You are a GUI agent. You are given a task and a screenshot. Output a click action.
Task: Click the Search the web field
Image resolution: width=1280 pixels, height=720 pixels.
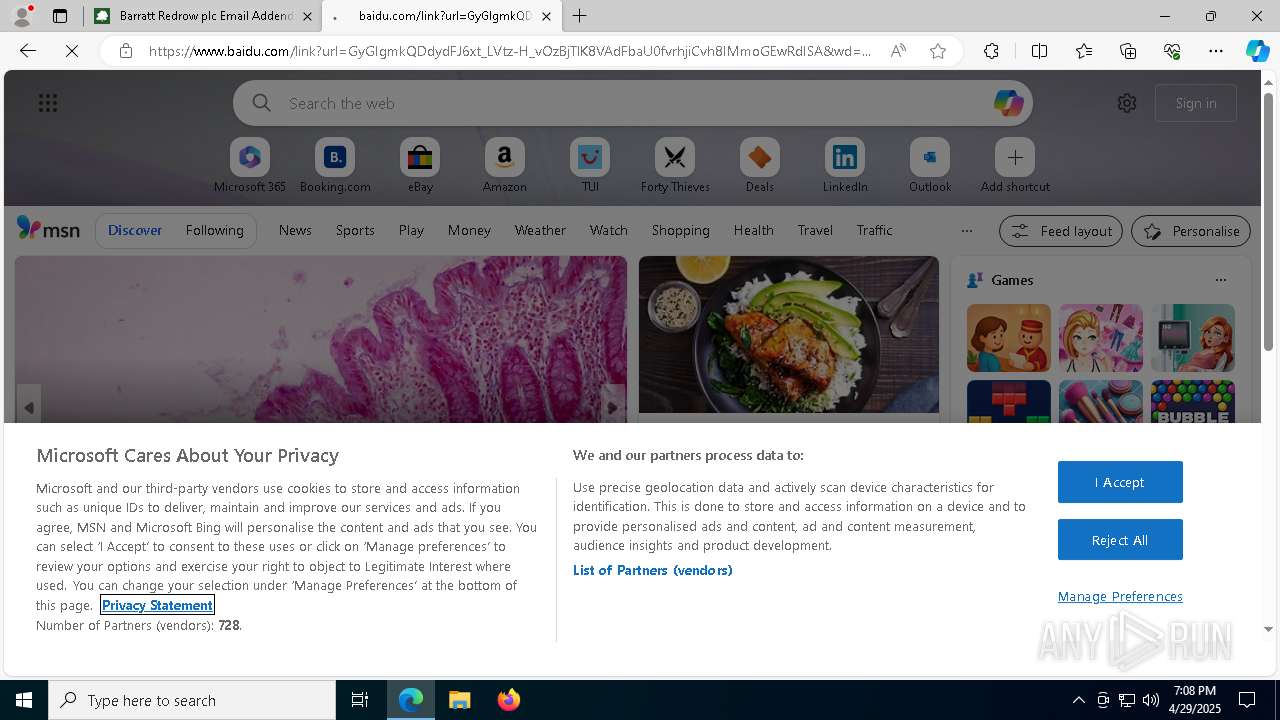coord(633,103)
